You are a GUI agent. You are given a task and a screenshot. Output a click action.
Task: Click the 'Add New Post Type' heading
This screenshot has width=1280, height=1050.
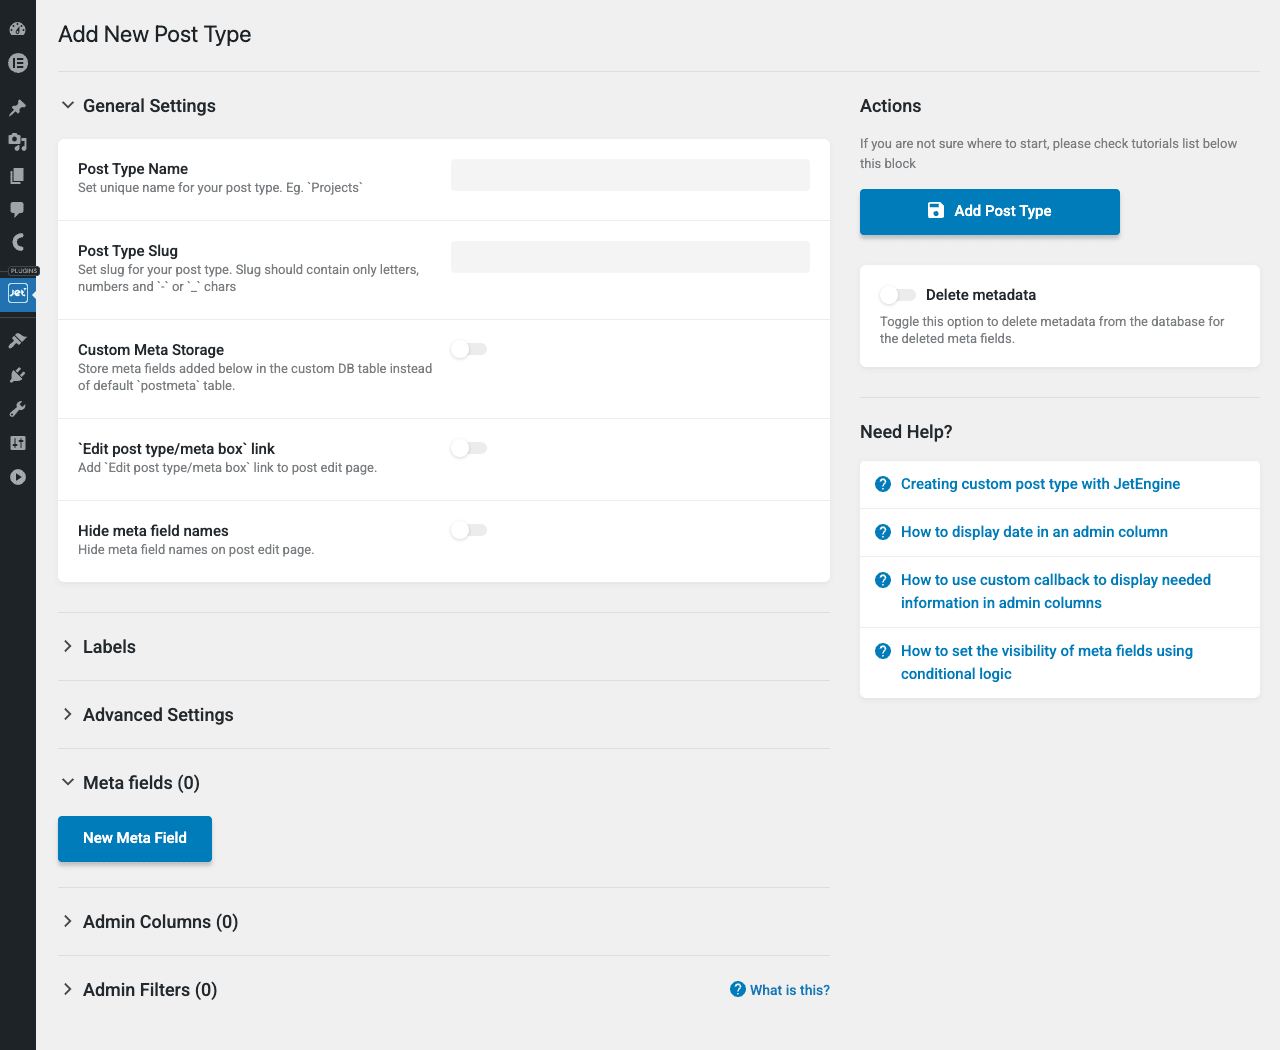pos(155,34)
